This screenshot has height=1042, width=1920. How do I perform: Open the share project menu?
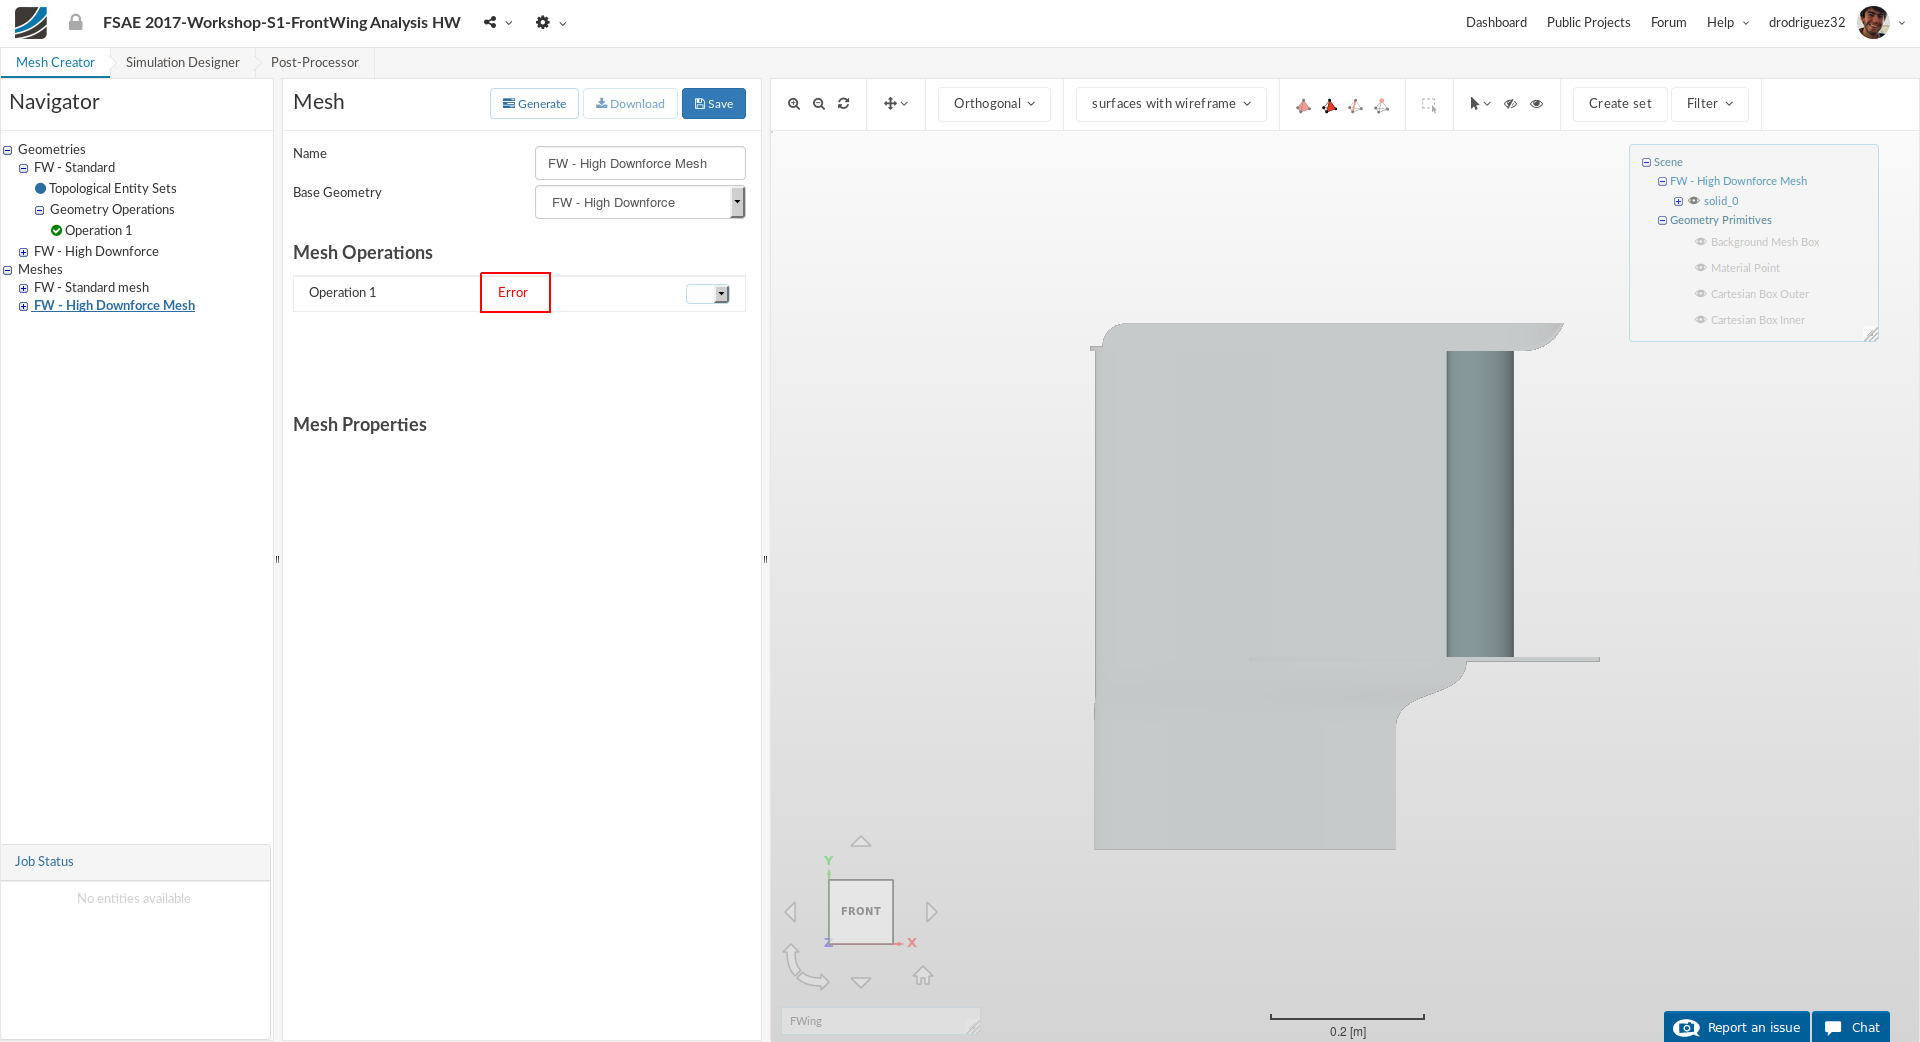497,22
